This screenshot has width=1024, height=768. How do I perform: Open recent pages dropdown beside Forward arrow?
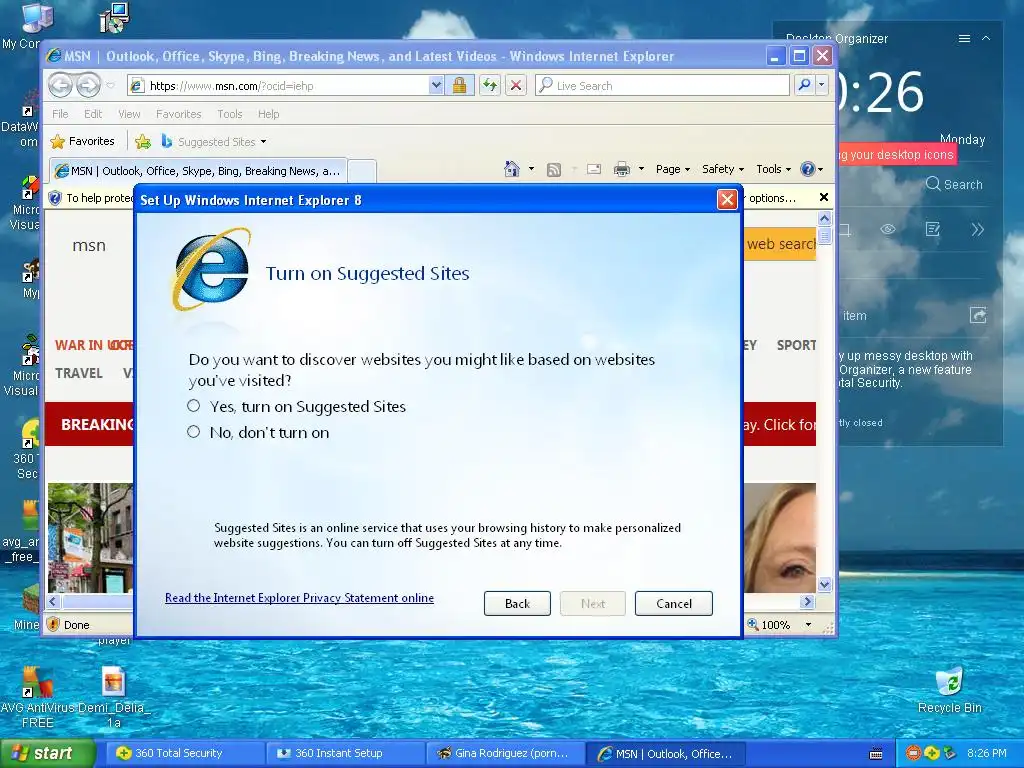(110, 86)
